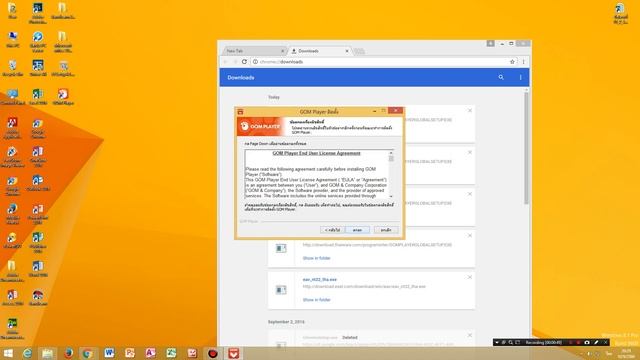640x360 pixels.
Task: Click the Back button in GOM Player setup
Action: click(x=332, y=230)
